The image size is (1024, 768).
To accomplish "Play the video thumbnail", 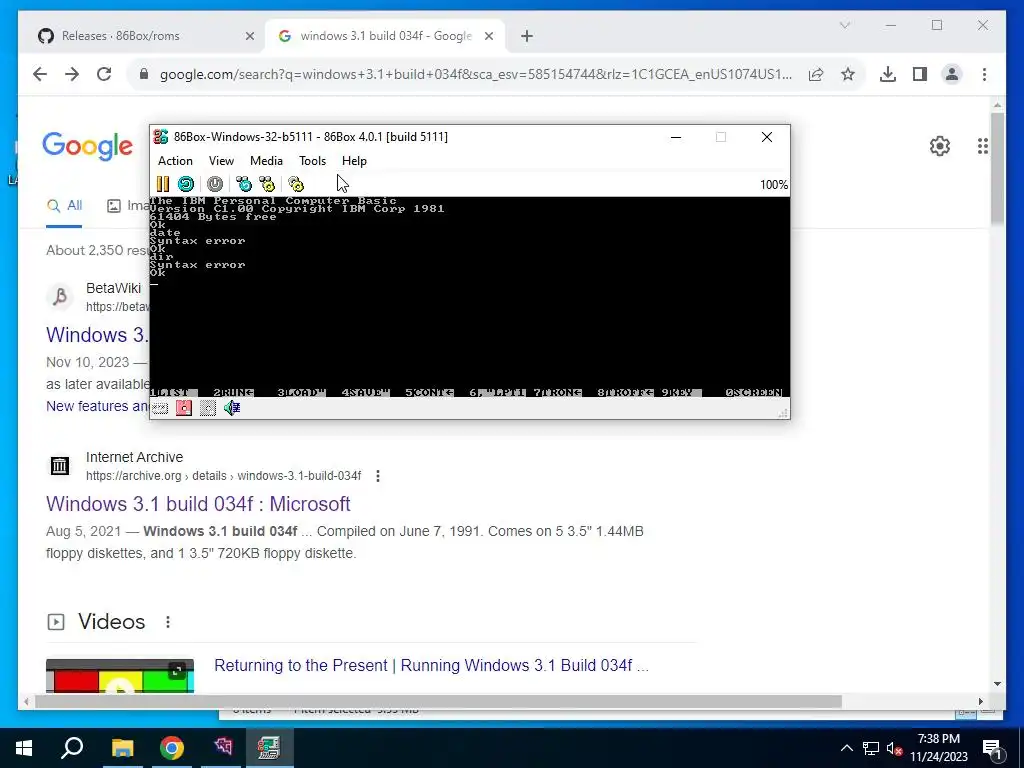I will coord(120,677).
